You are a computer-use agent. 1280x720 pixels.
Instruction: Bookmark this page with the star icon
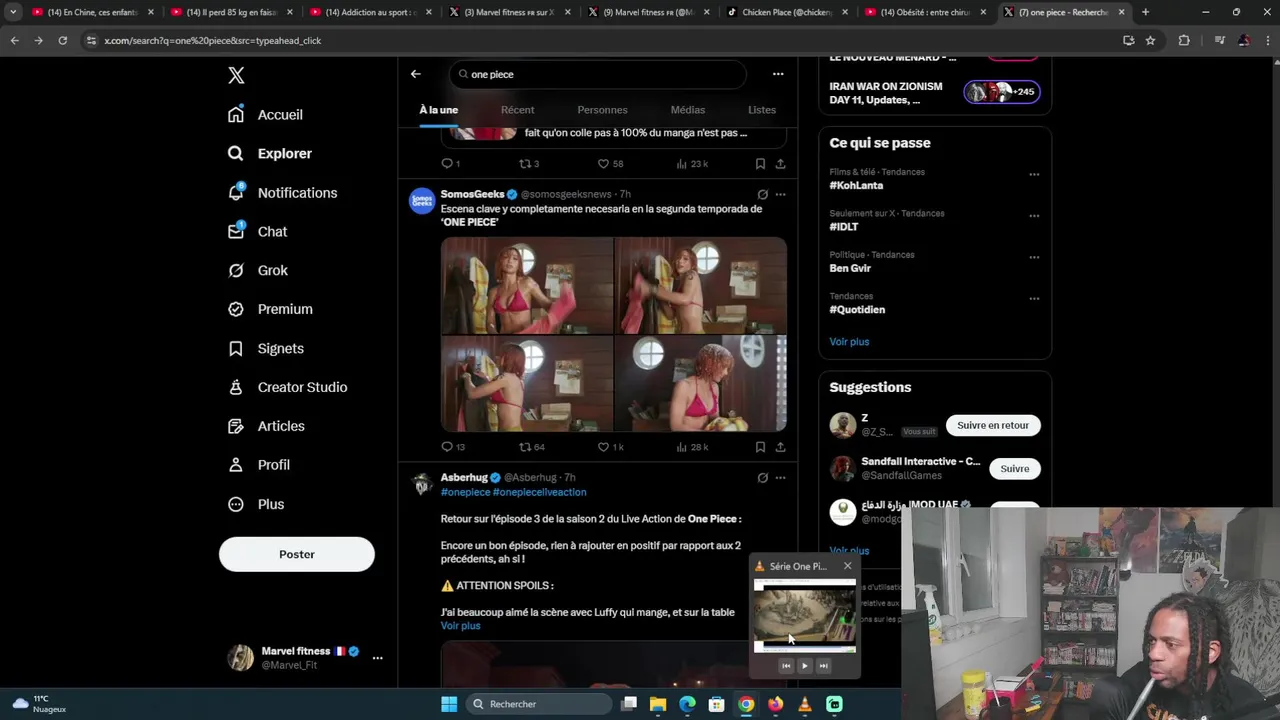(1150, 40)
